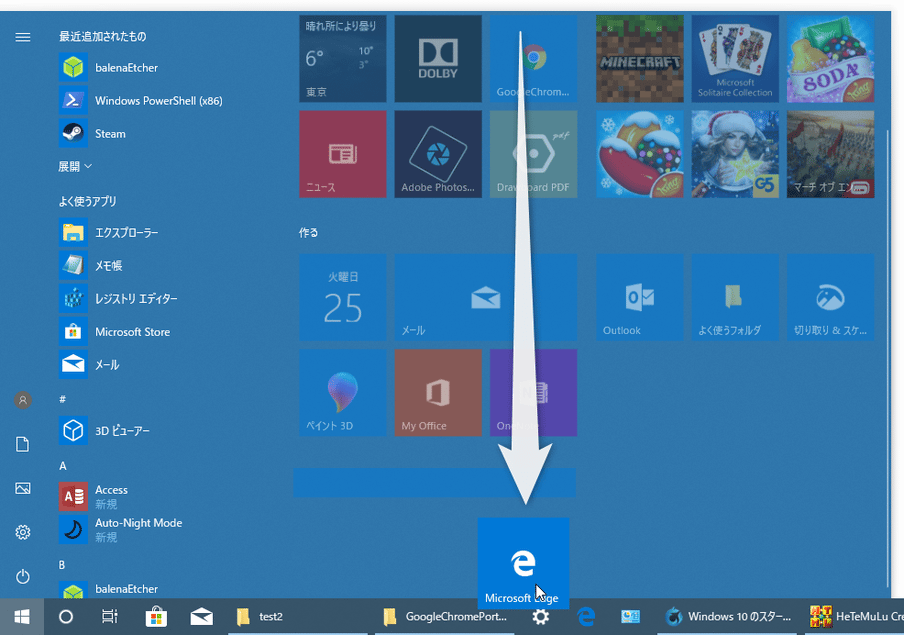This screenshot has width=904, height=635.
Task: Open Edge icon on the taskbar
Action: [586, 617]
